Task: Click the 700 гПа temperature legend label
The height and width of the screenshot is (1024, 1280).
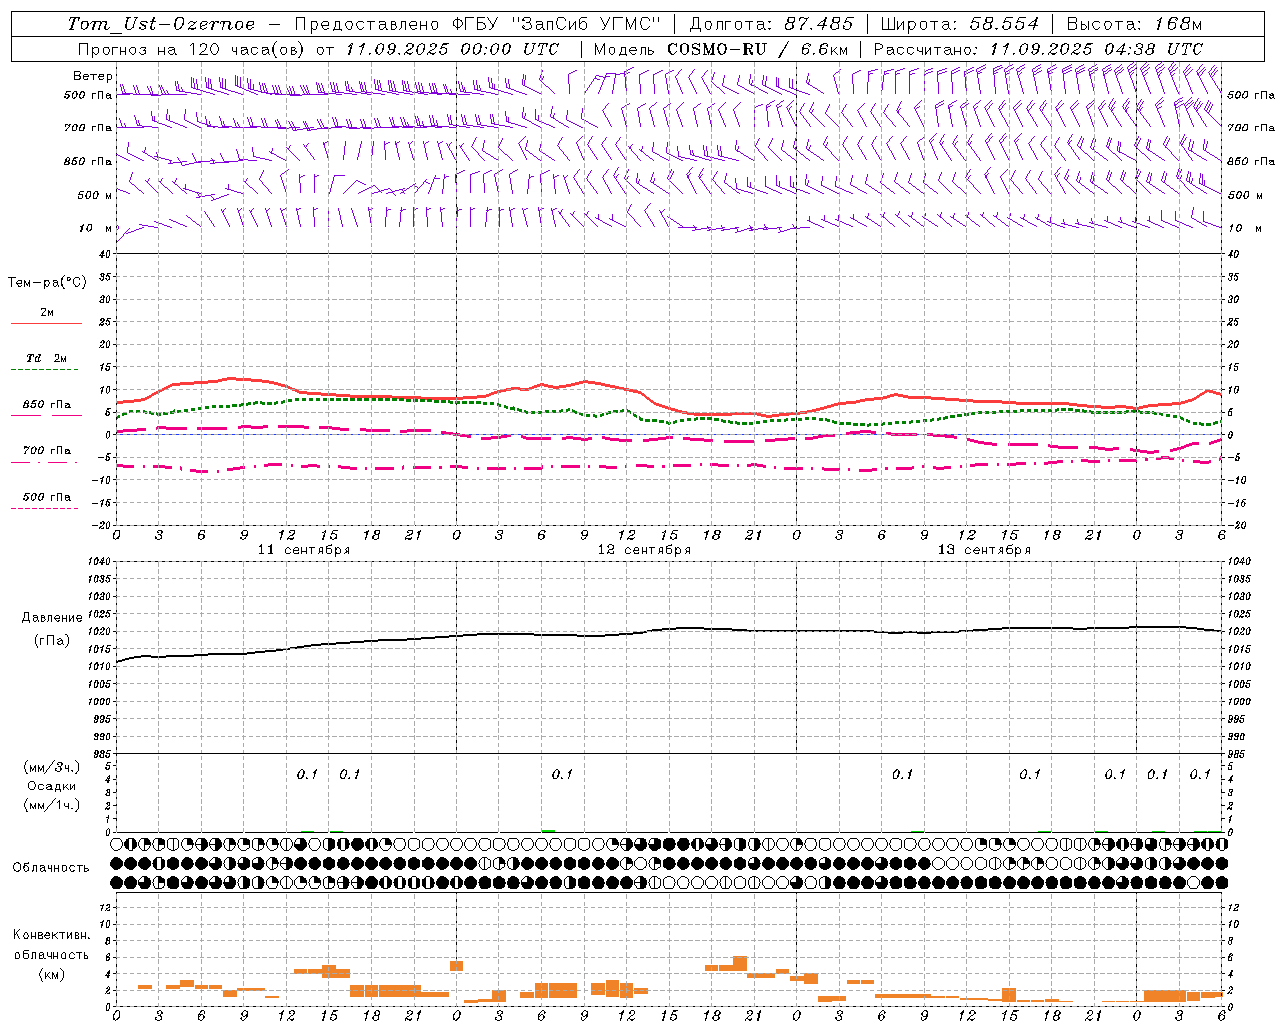Action: coord(47,451)
